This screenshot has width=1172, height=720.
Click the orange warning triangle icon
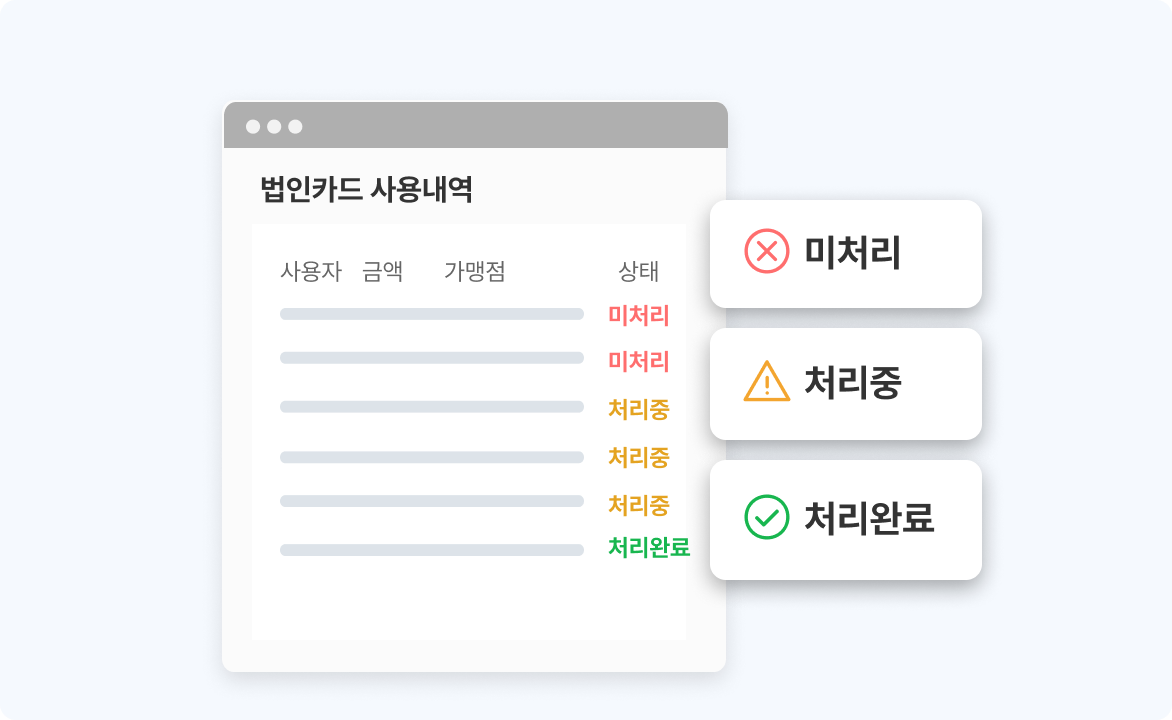[767, 382]
